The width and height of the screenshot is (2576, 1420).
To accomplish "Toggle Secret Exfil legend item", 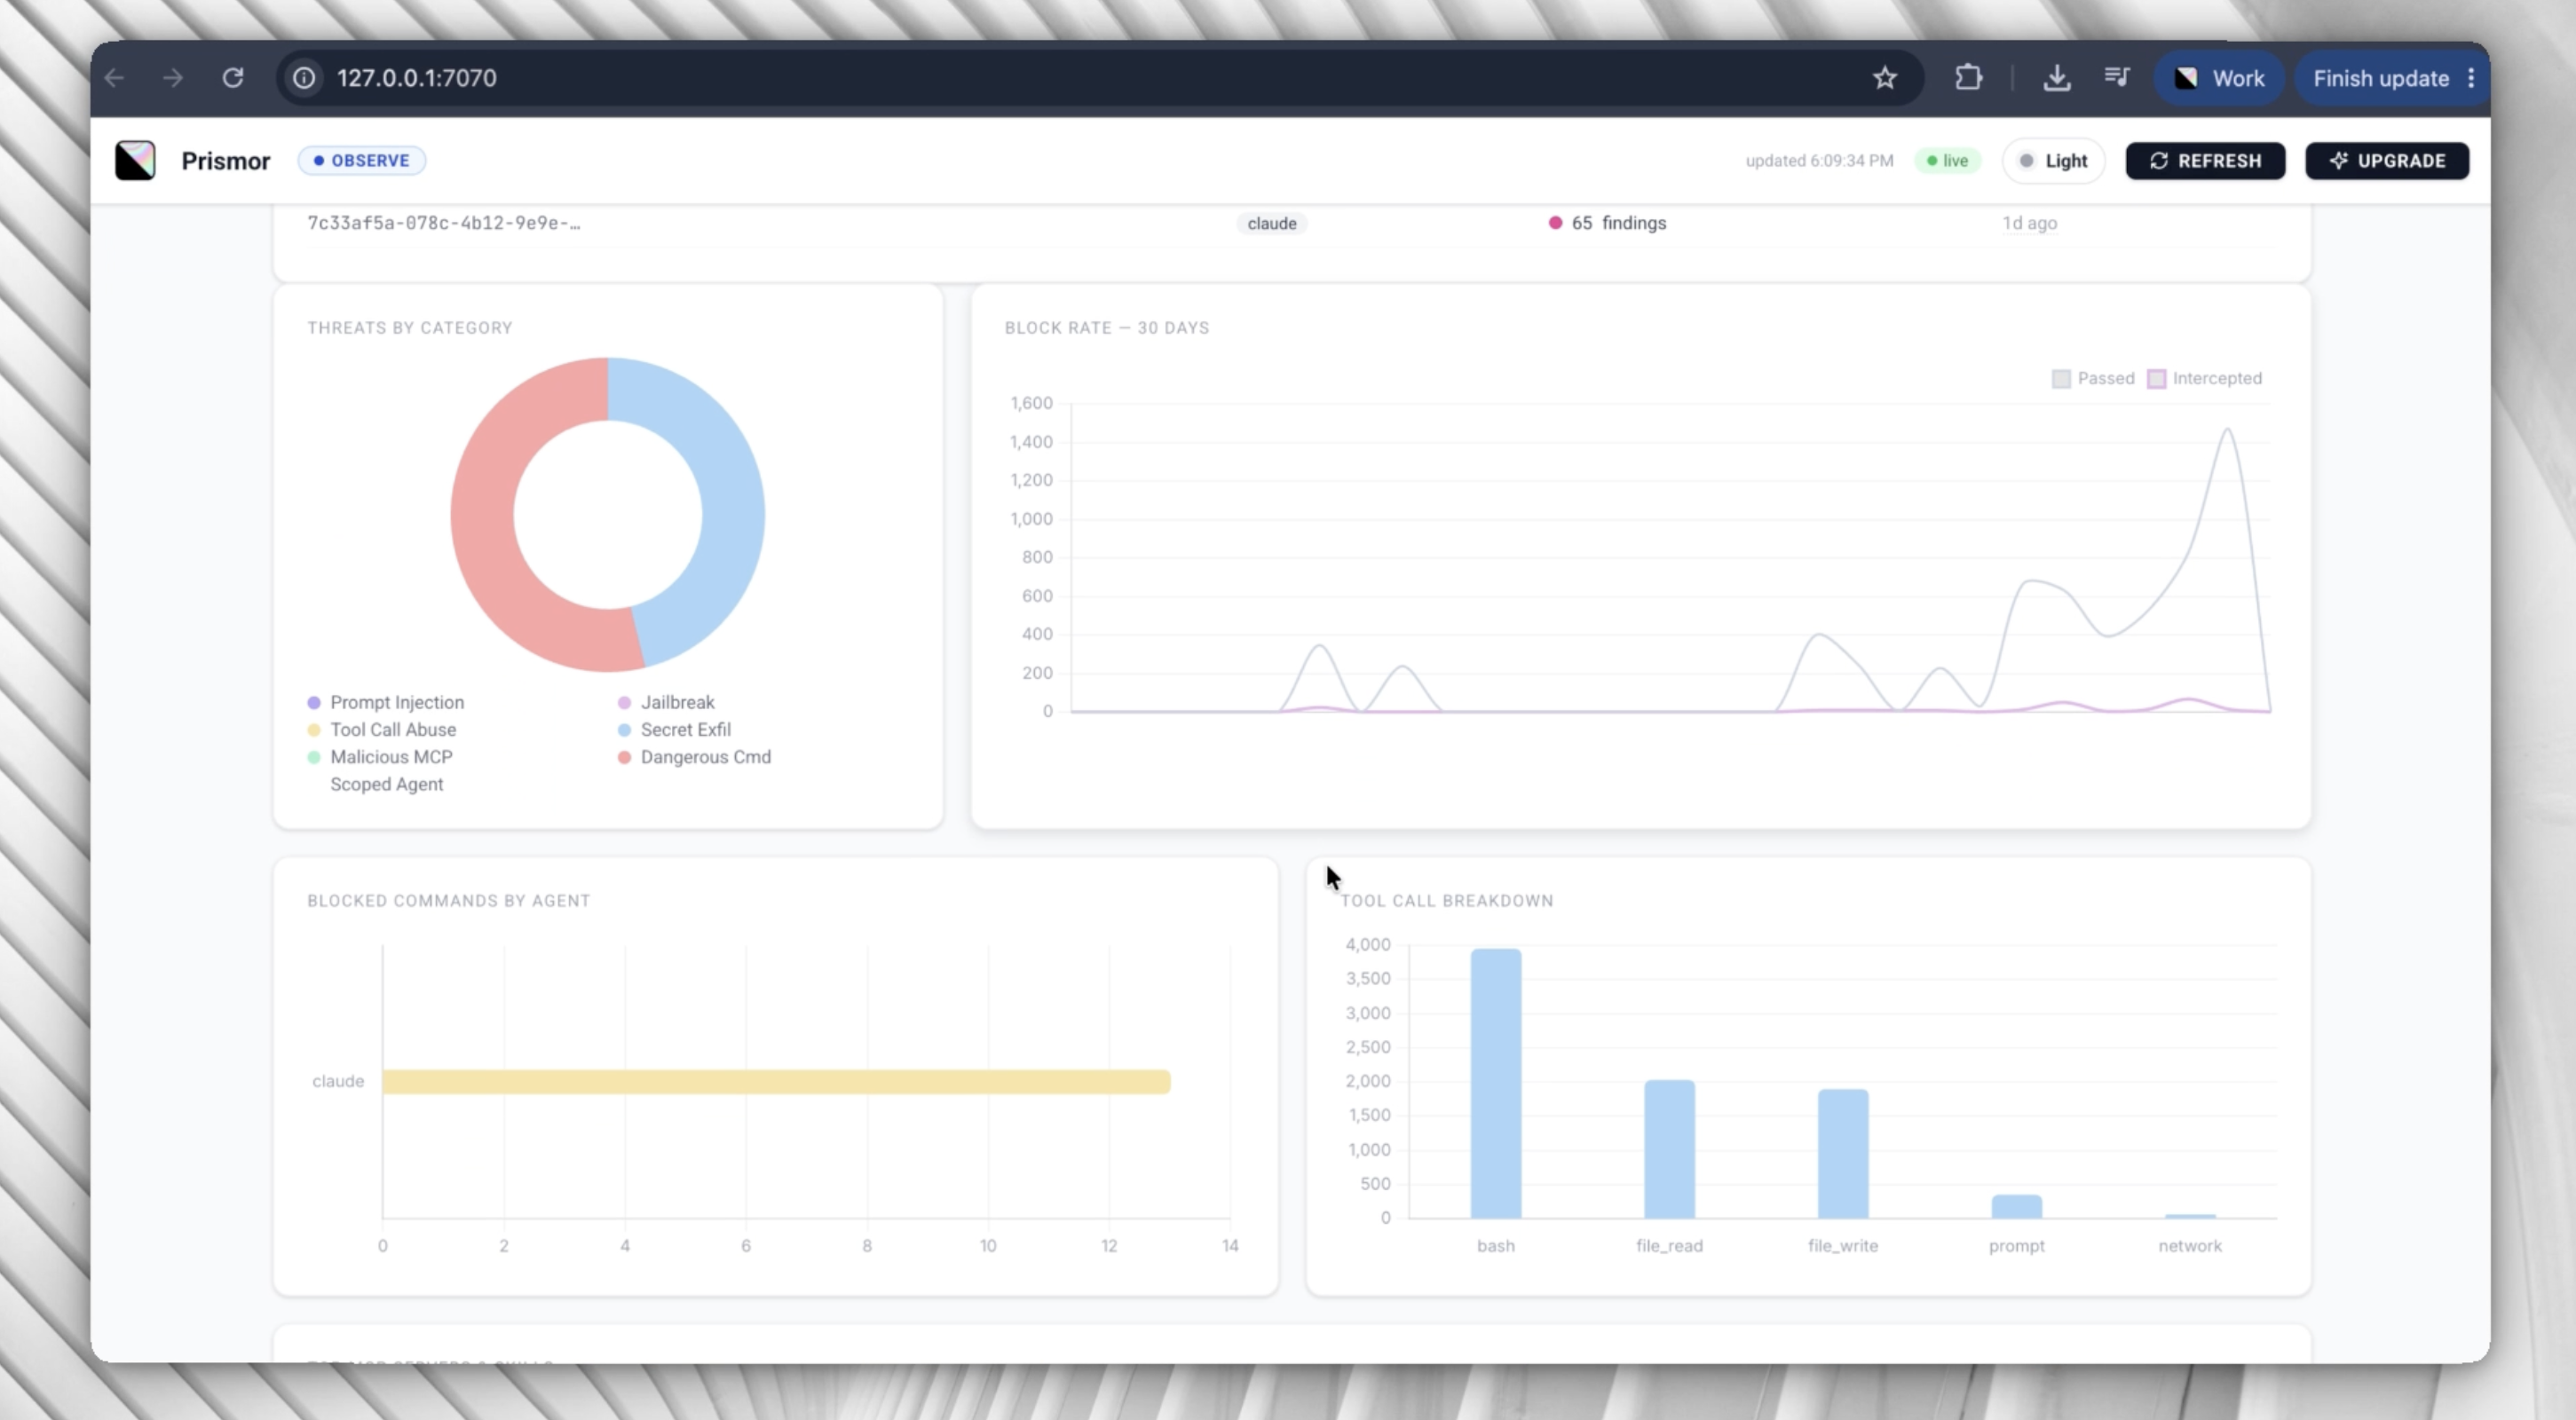I will [674, 730].
